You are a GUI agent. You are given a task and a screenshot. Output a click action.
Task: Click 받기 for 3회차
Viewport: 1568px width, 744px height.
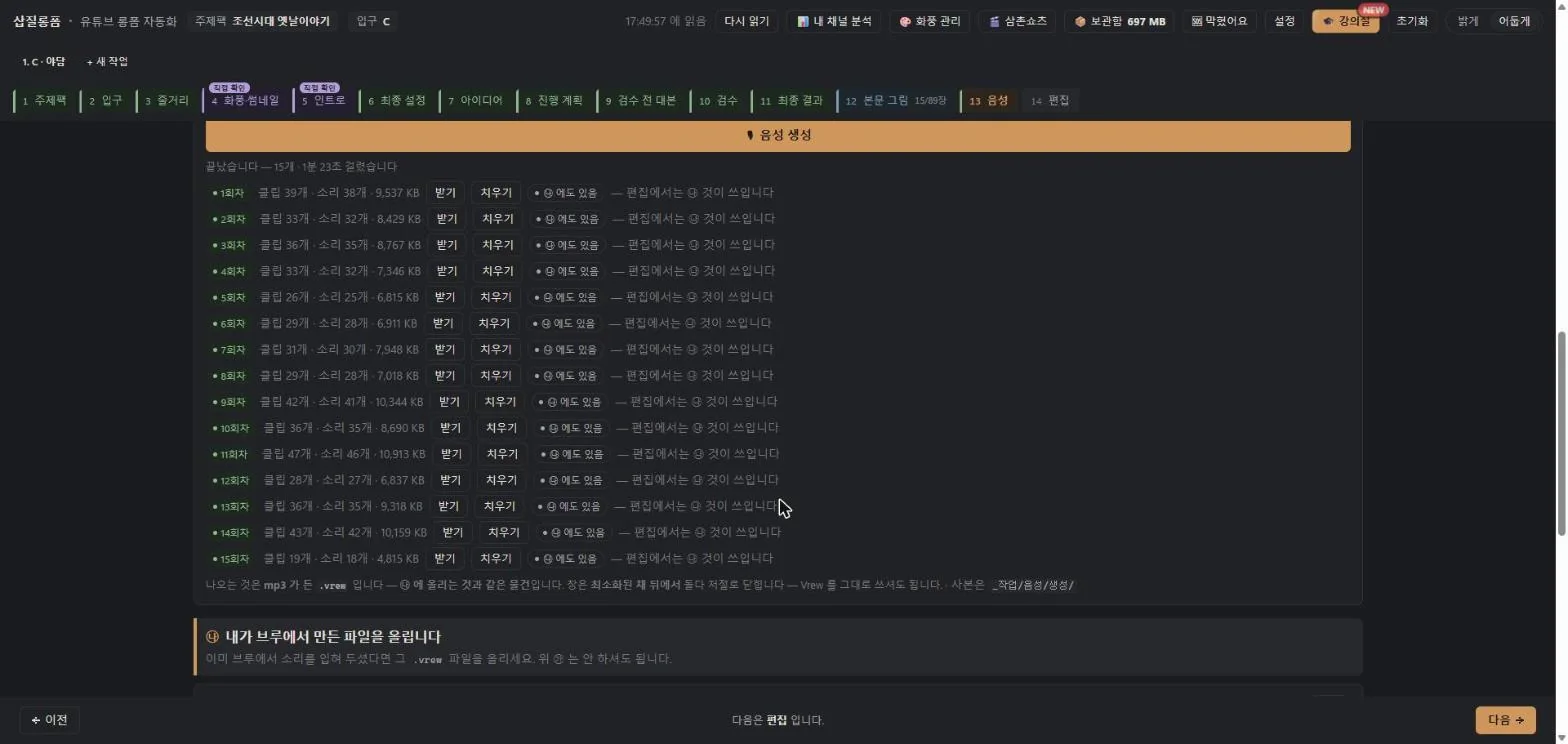(x=446, y=245)
